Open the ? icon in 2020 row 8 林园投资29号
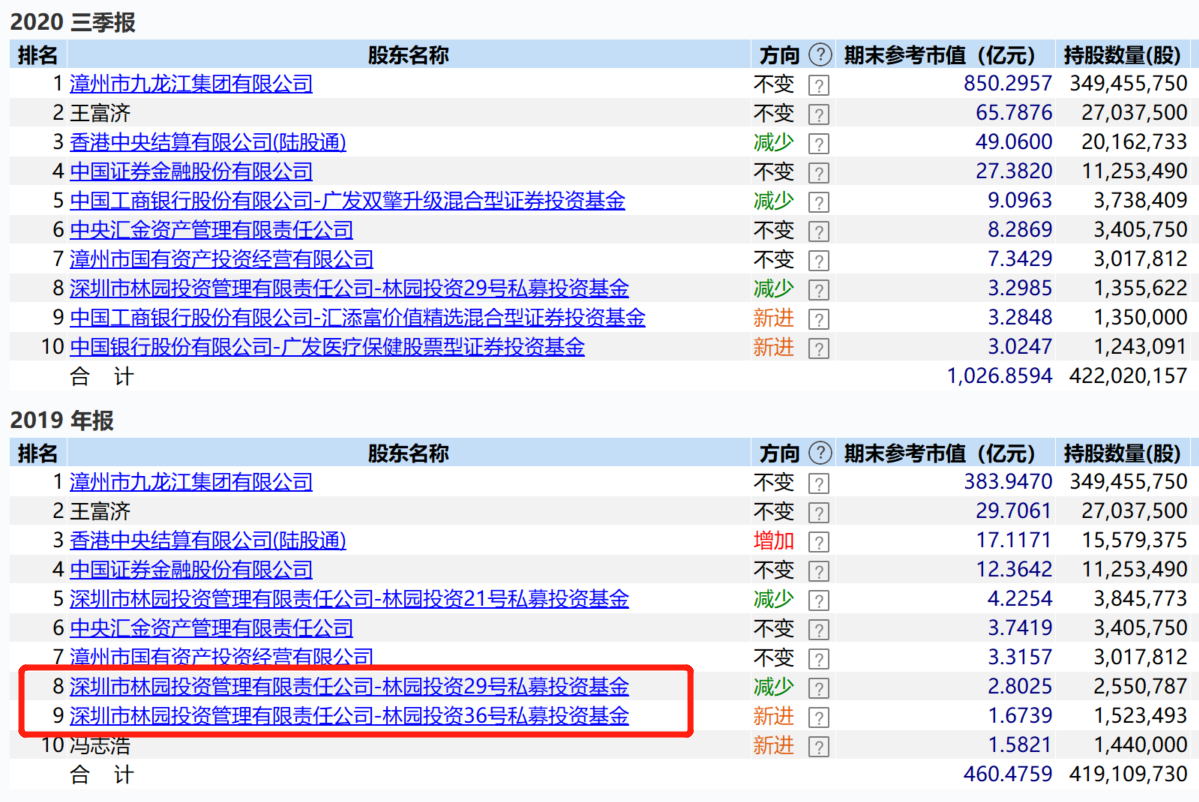This screenshot has width=1199, height=802. coord(818,290)
